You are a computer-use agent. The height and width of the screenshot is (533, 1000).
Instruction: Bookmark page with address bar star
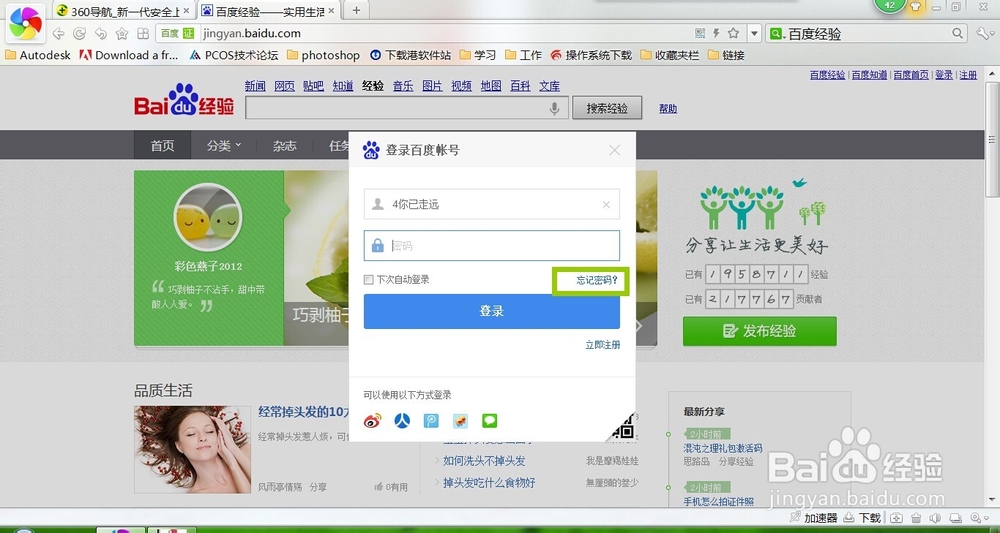733,33
